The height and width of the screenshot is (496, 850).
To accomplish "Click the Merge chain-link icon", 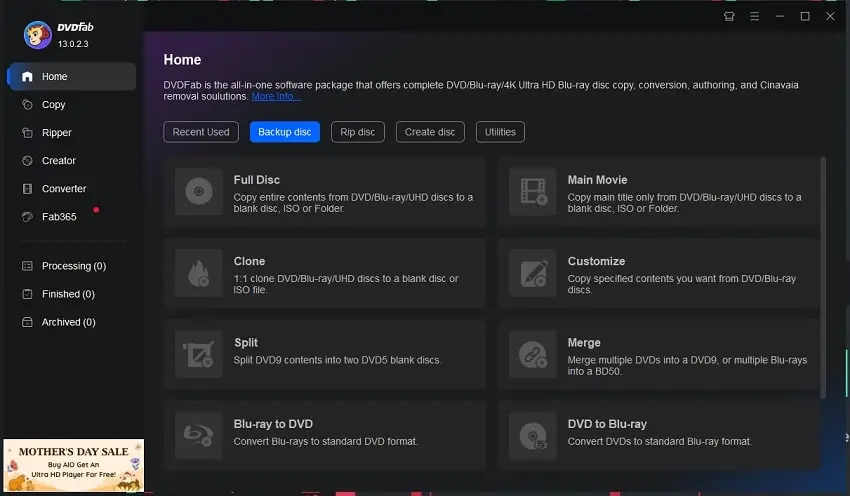I will point(533,354).
